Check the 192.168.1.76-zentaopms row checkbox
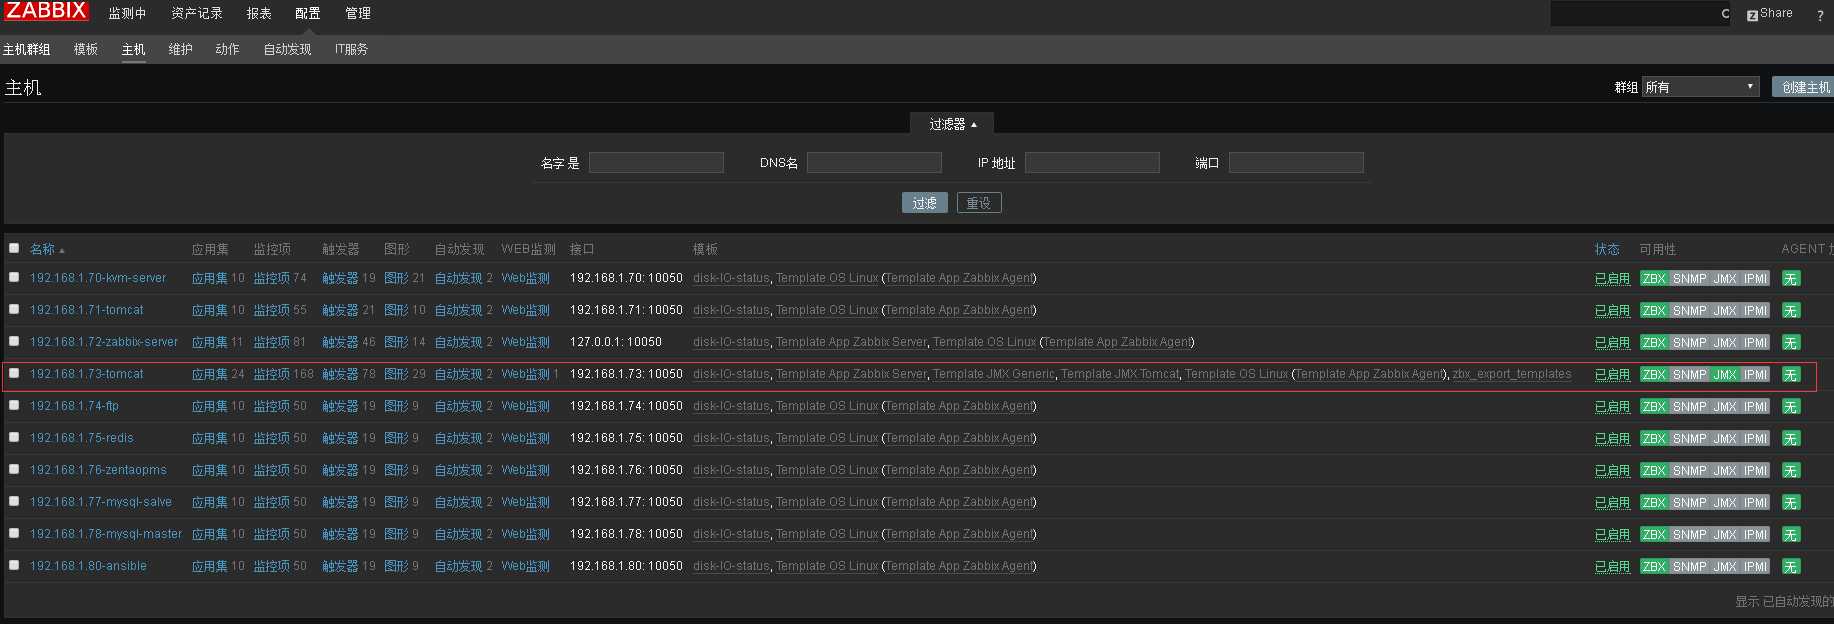This screenshot has width=1834, height=624. click(x=14, y=469)
